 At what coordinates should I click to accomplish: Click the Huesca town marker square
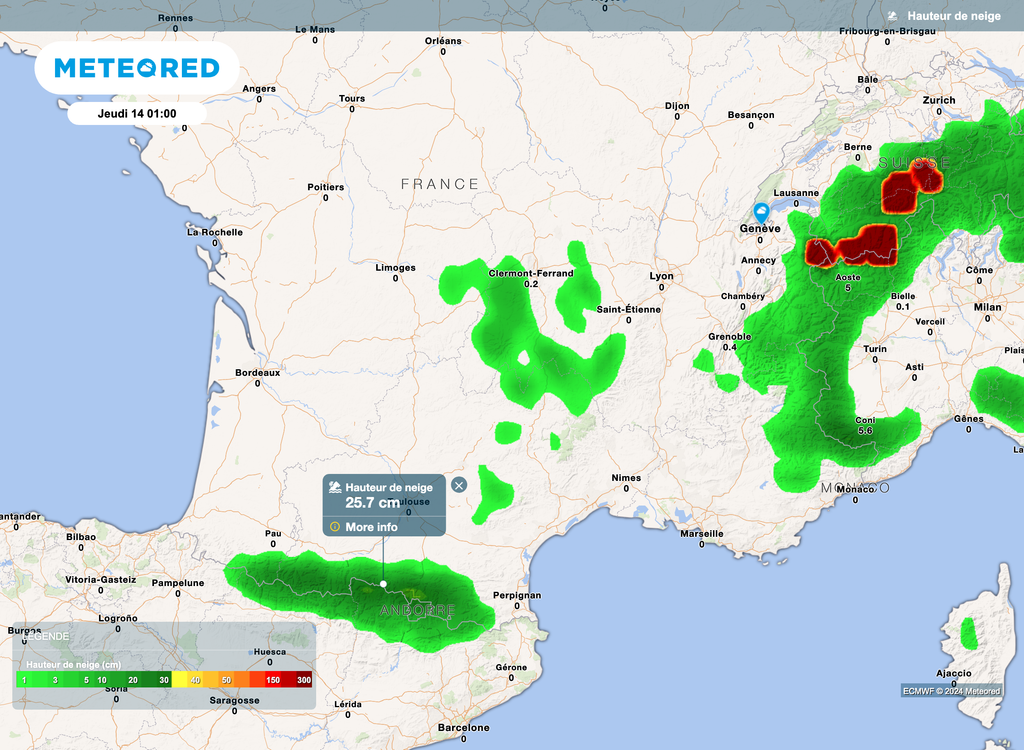click(x=250, y=652)
